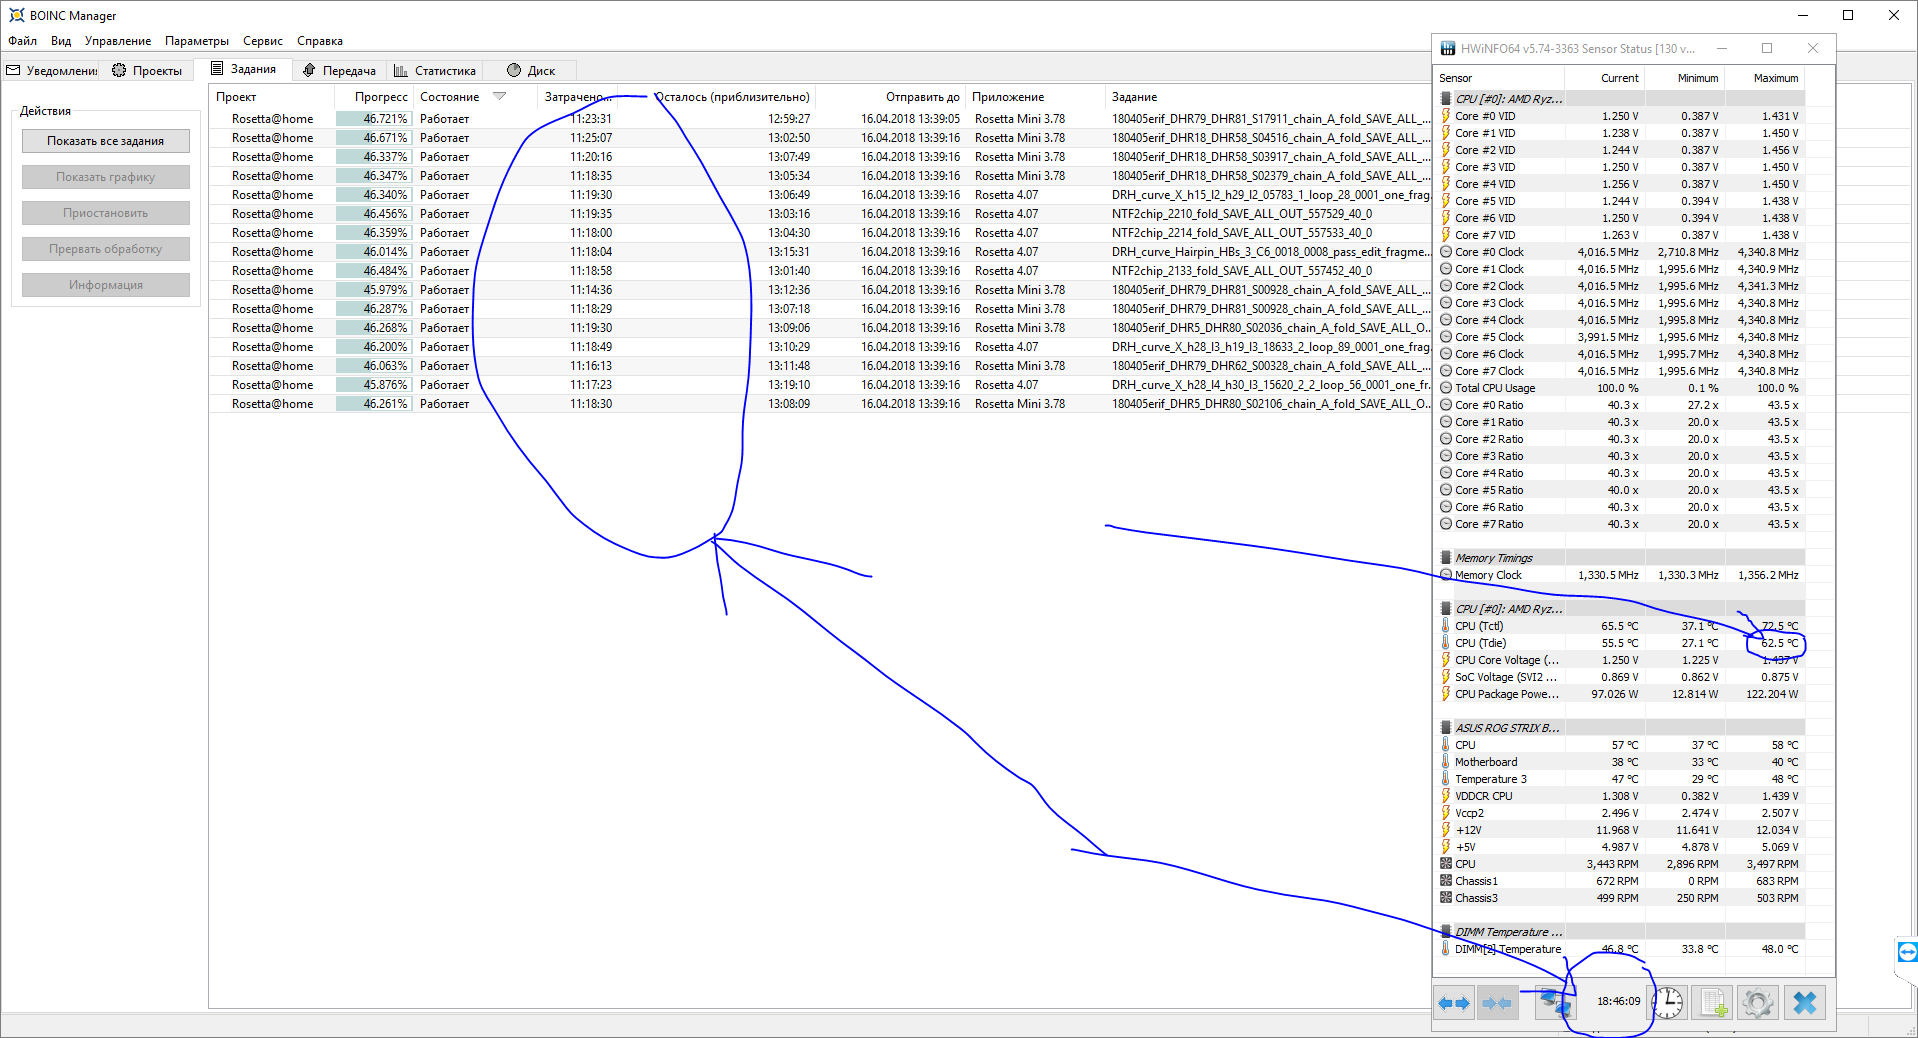The width and height of the screenshot is (1918, 1038).
Task: Reset sensor min/max with the clock icon
Action: 1668,1002
